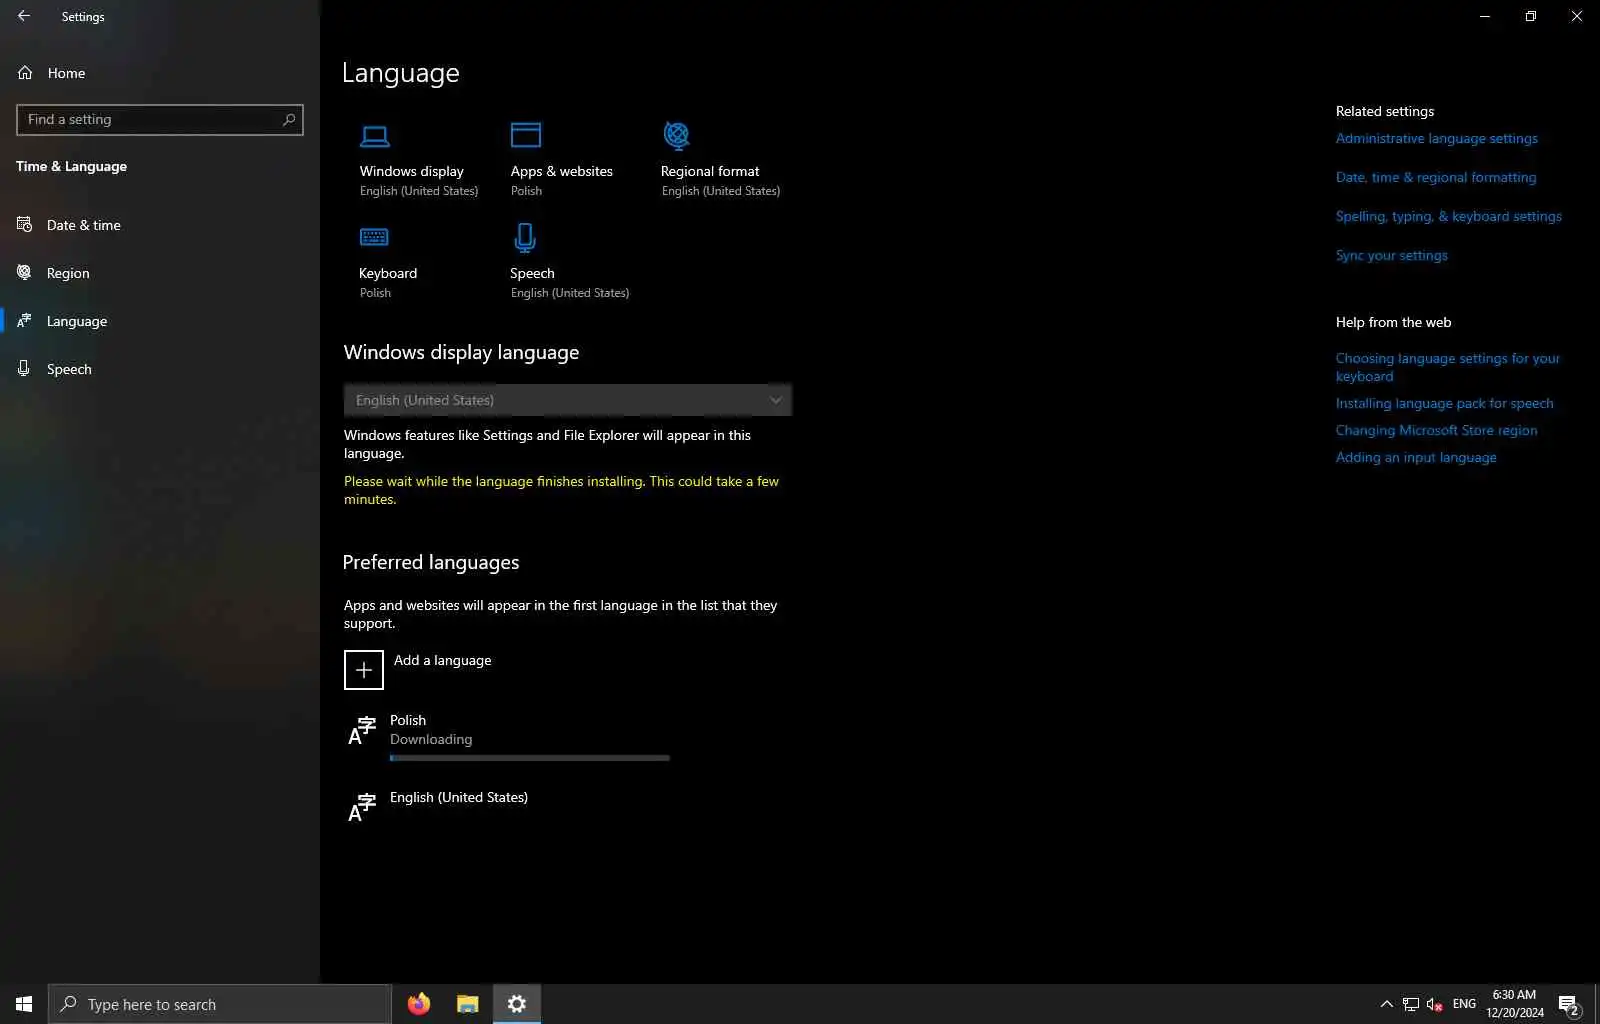This screenshot has height=1024, width=1600.
Task: Open Installing language pack for speech link
Action: click(1445, 404)
